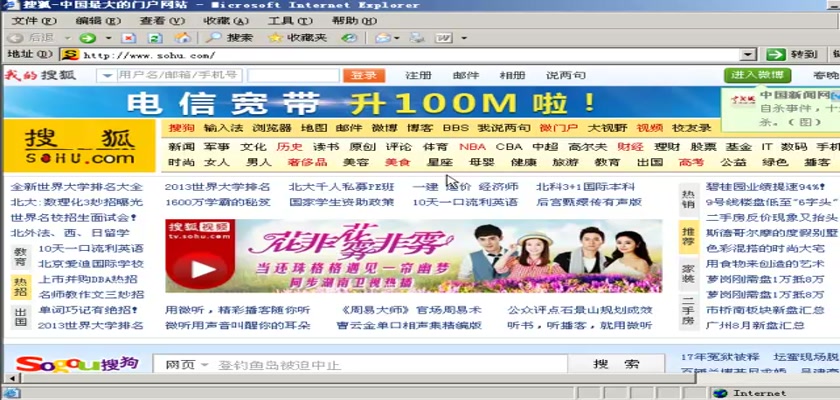Click the Print icon in toolbar
Image resolution: width=840 pixels, height=400 pixels.
coord(417,38)
